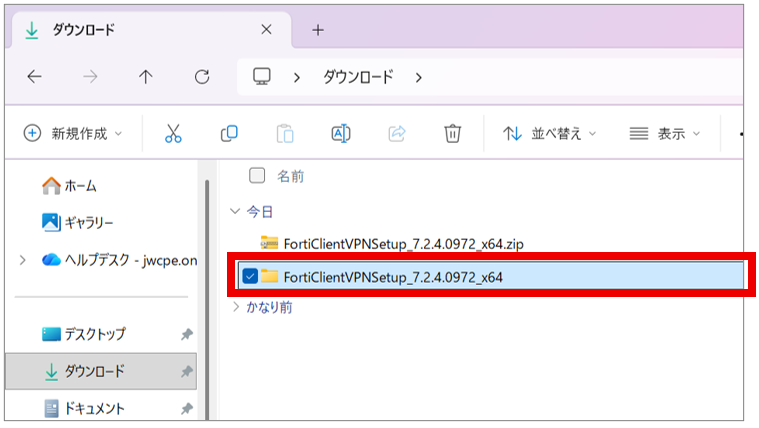Close the ダウンロード tab
Screen dimensions: 759x428
coord(266,30)
